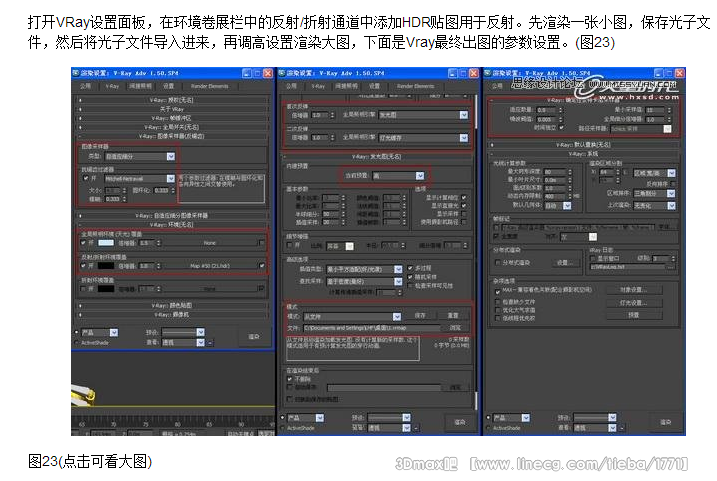Click the skylight None map button
Image resolution: width=717 pixels, height=481 pixels.
coord(209,243)
